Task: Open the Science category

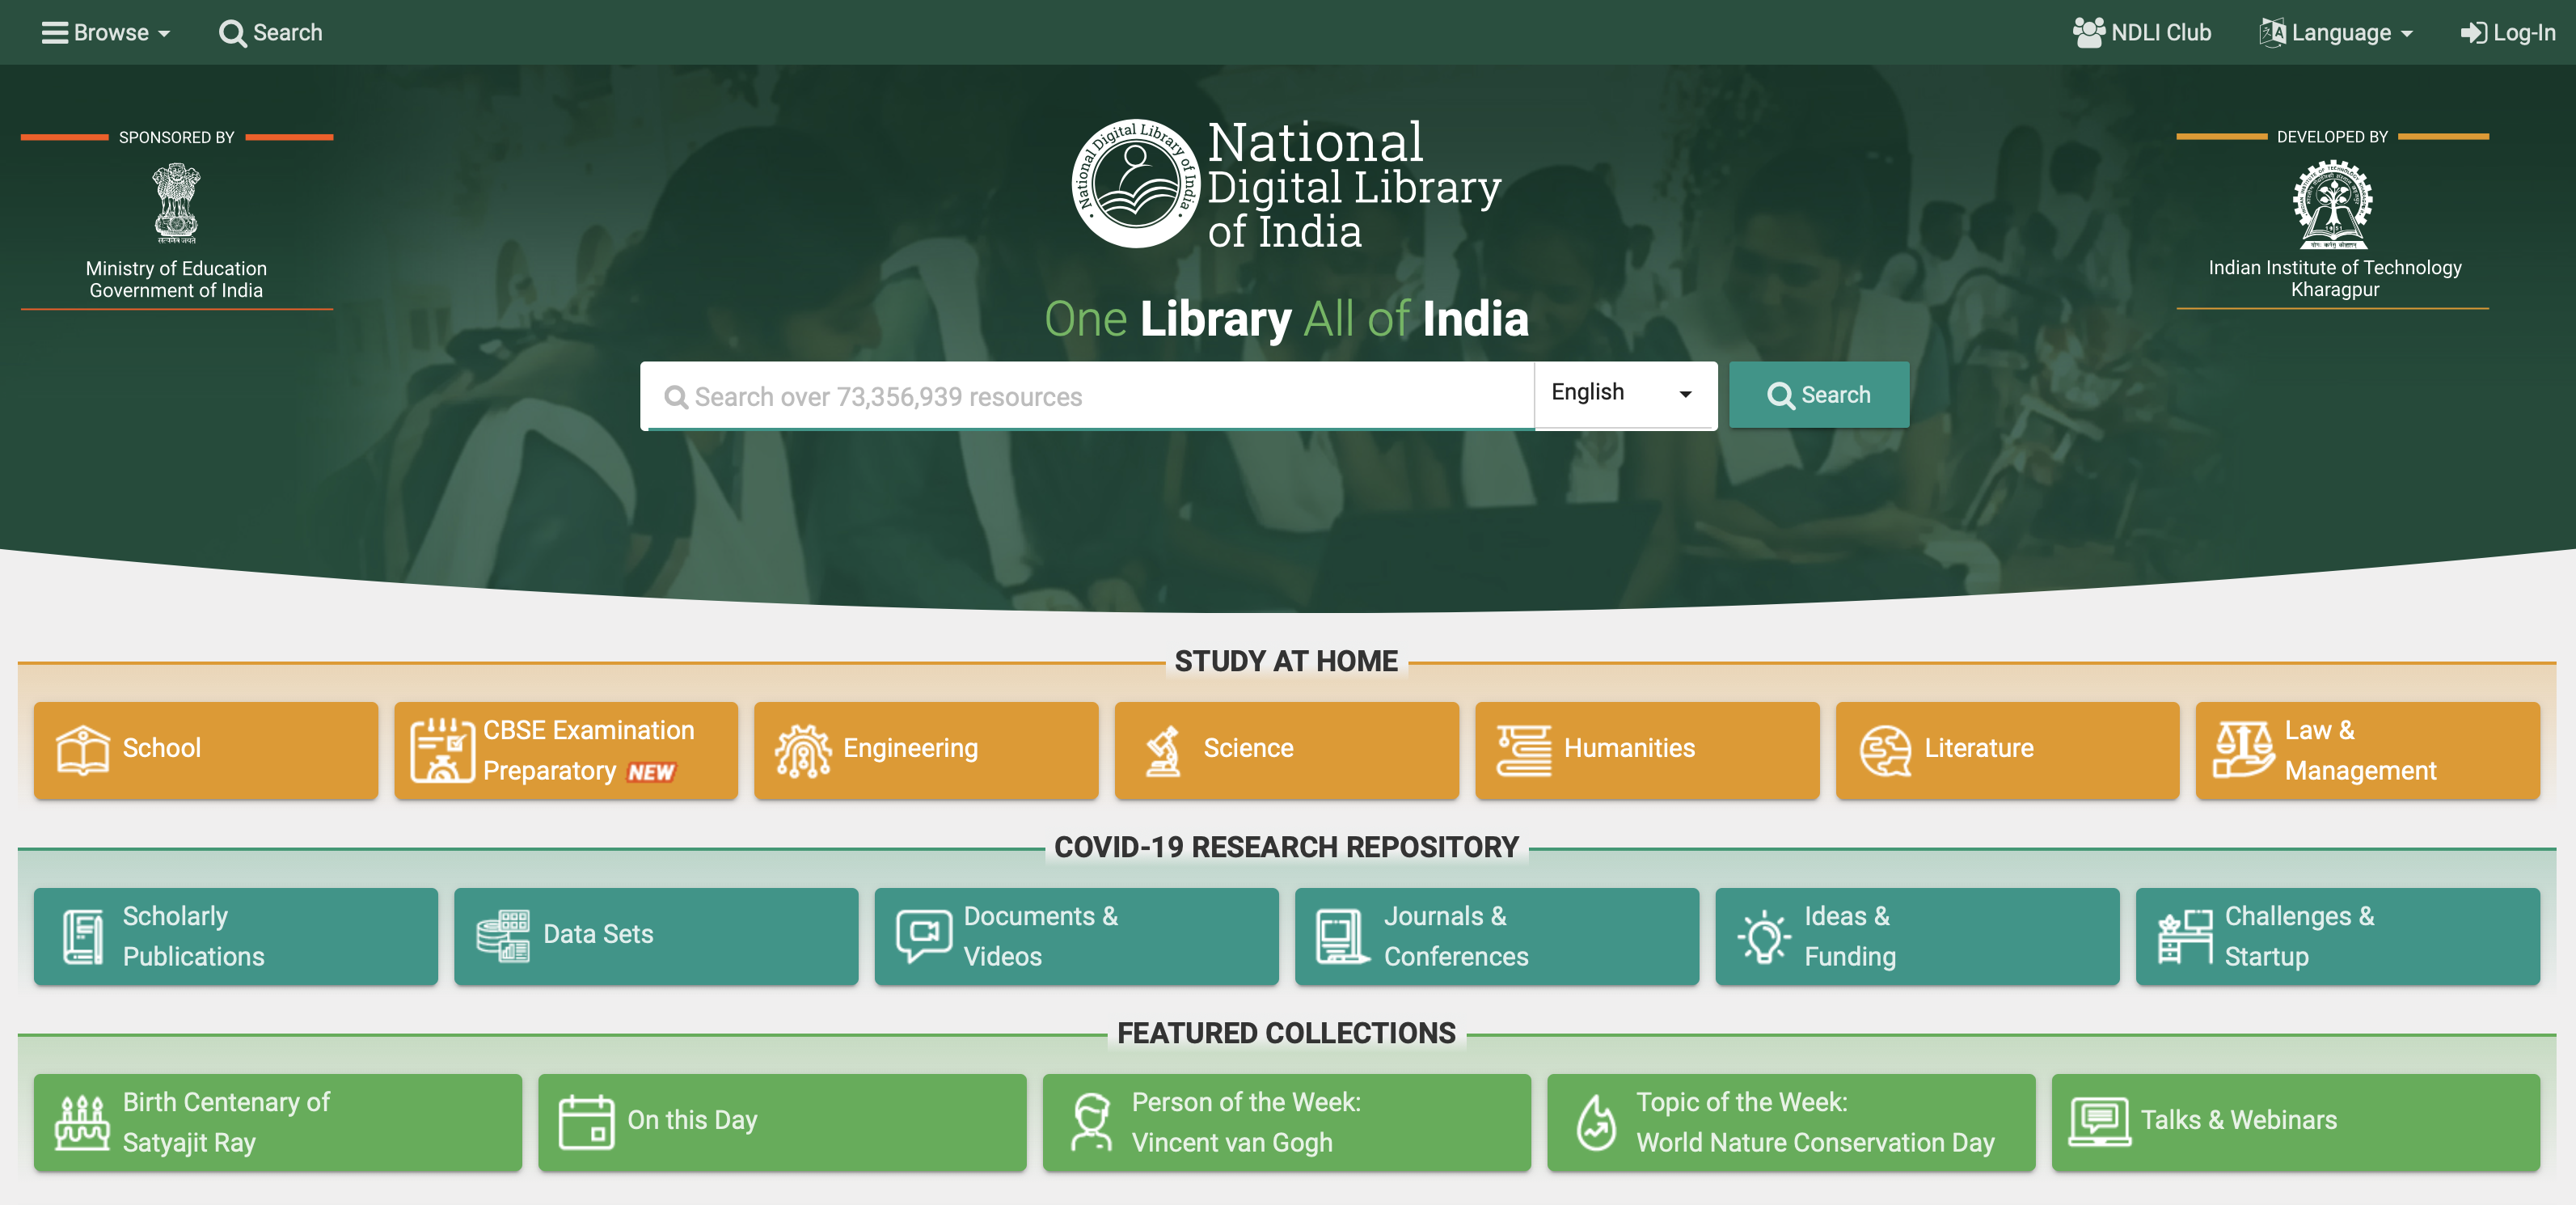Action: 1286,750
